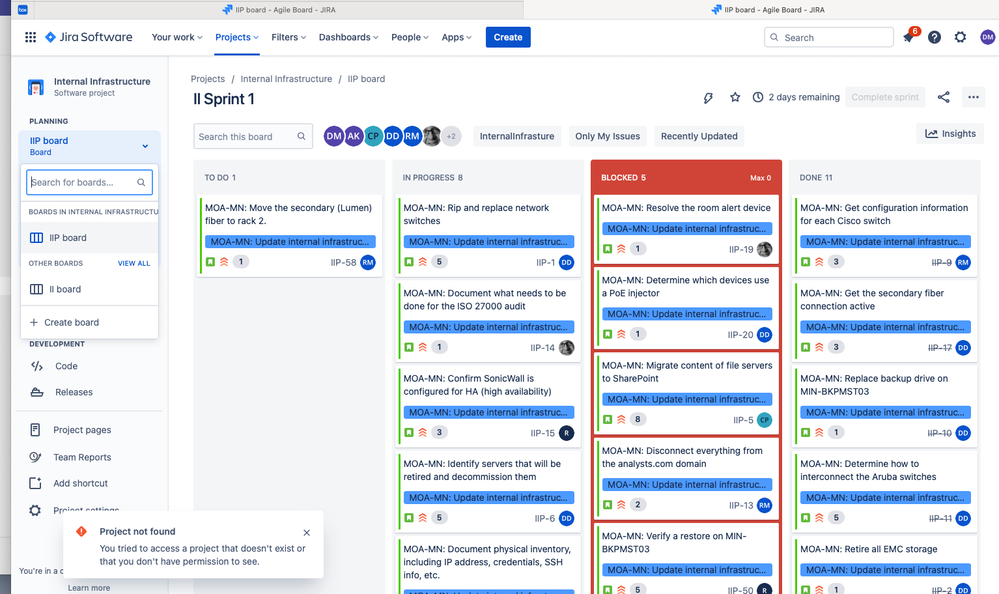Expand the People dropdown

[410, 37]
